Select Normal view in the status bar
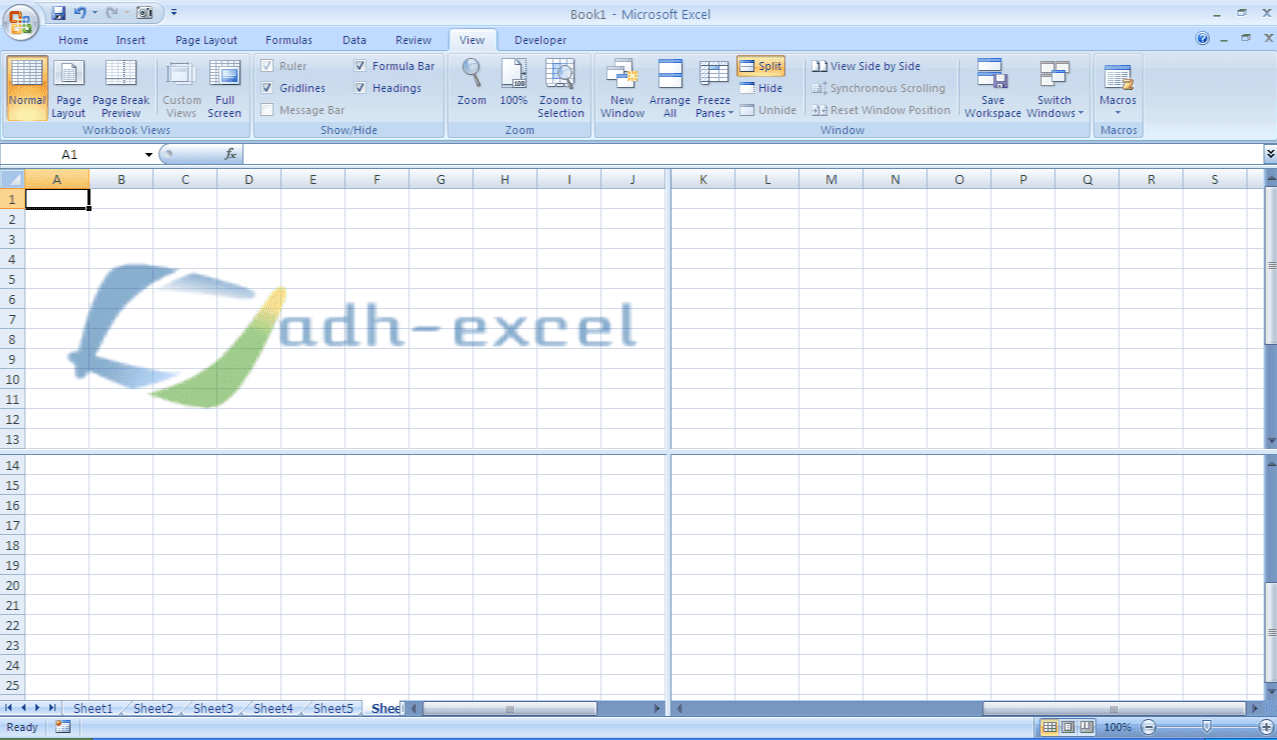Viewport: 1277px width, 740px height. coord(1049,727)
